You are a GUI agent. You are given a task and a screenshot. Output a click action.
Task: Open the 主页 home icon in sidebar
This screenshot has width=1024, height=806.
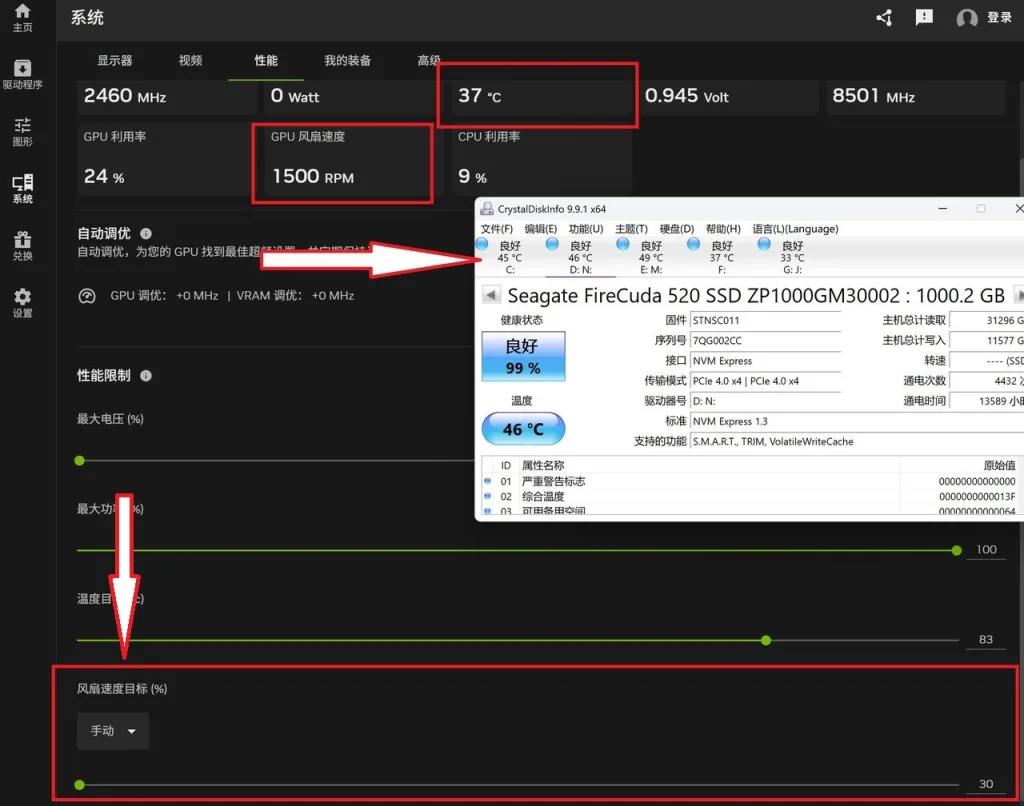[22, 18]
